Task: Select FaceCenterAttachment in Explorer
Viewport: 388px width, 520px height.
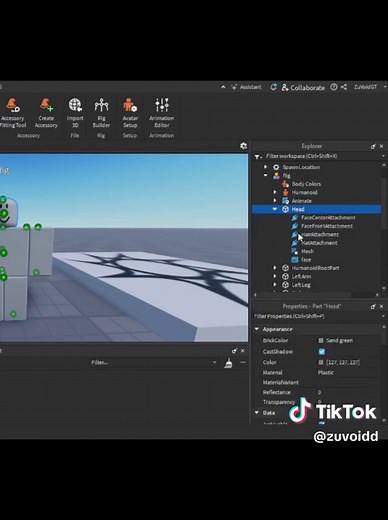Action: (328, 217)
